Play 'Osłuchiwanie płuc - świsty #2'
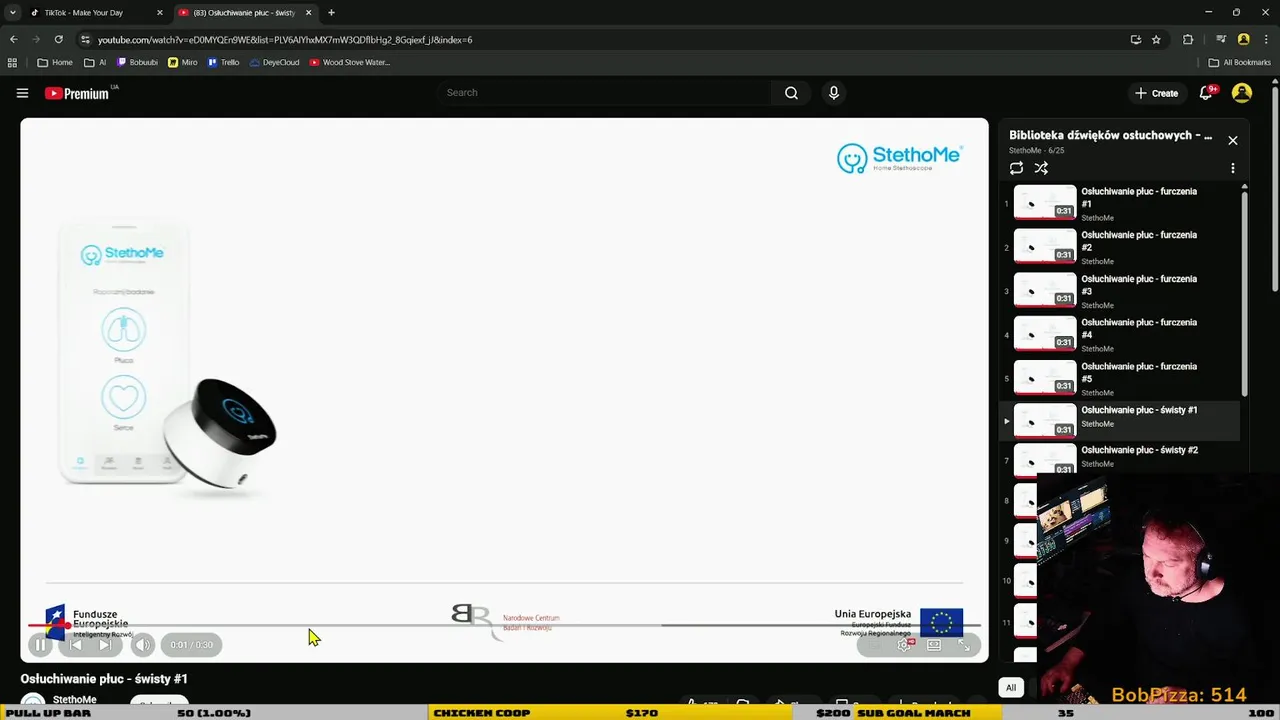 point(1120,460)
